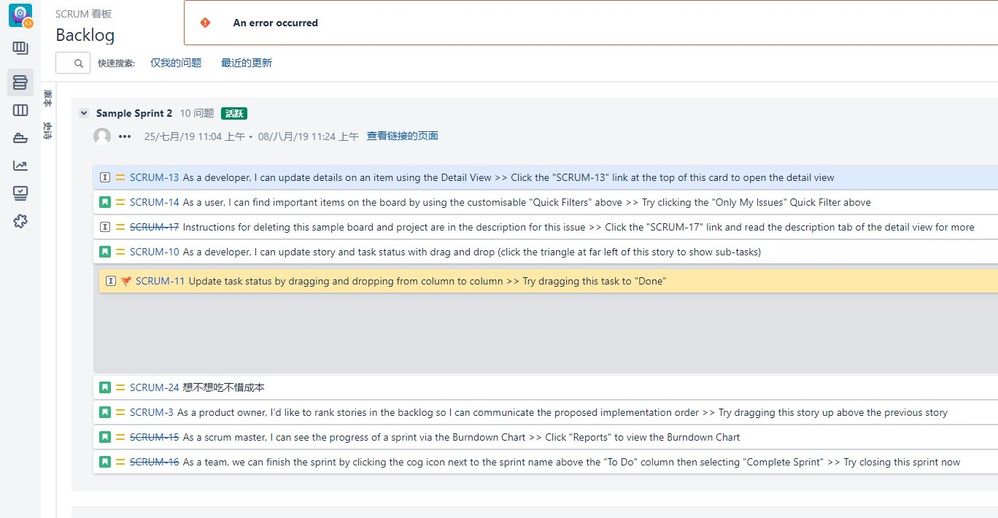Open the Issues monitor icon in sidebar
This screenshot has width=998, height=518.
coord(20,193)
